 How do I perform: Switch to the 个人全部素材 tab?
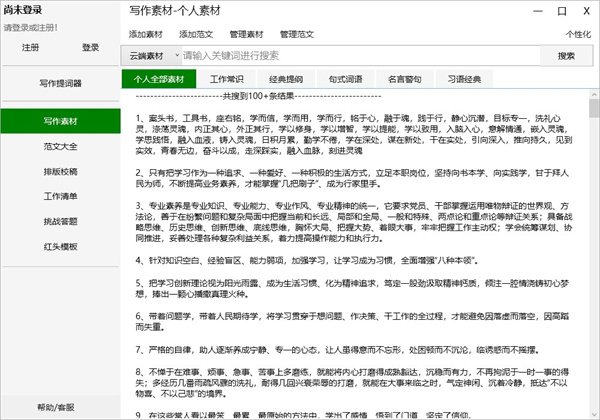pos(153,78)
